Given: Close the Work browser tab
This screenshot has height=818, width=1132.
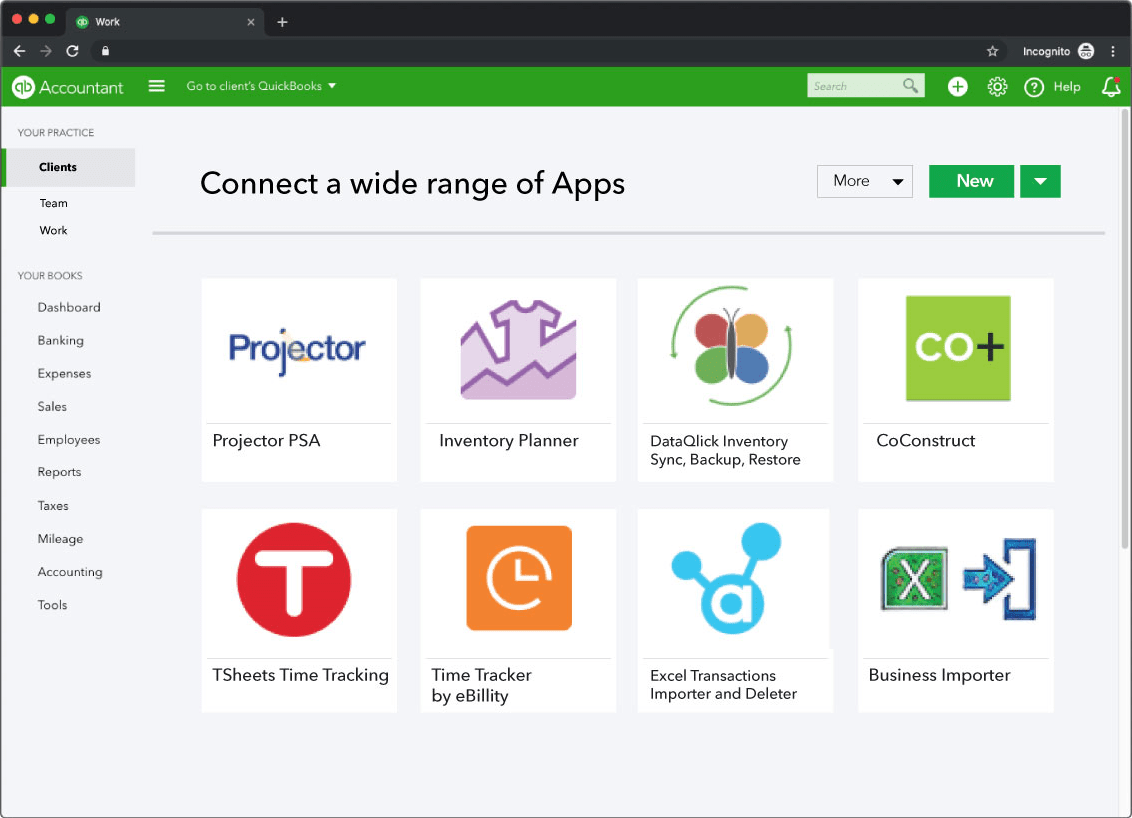Looking at the screenshot, I should point(251,22).
